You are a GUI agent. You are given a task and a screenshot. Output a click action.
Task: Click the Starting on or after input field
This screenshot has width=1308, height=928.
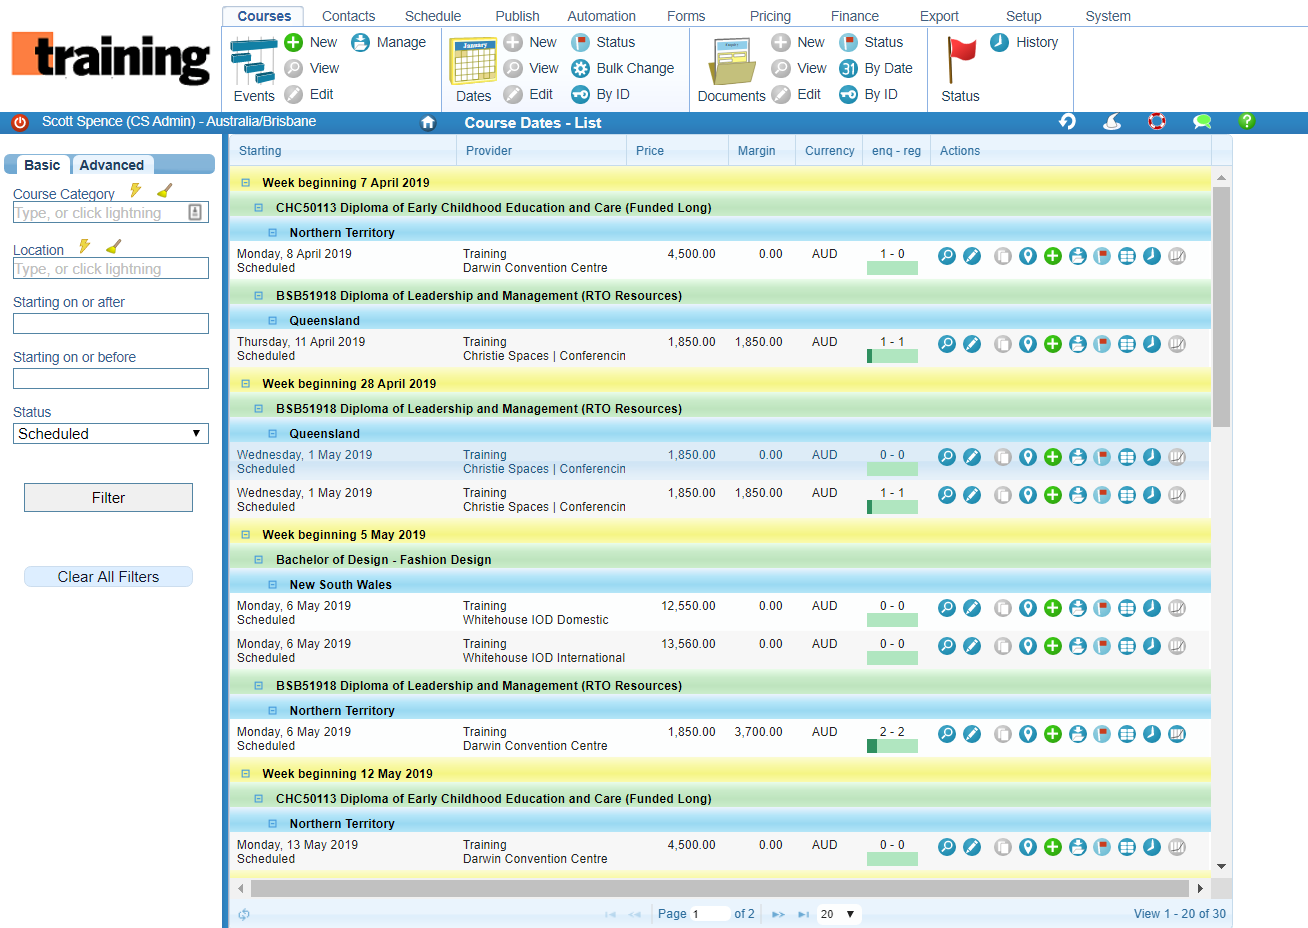coord(110,324)
